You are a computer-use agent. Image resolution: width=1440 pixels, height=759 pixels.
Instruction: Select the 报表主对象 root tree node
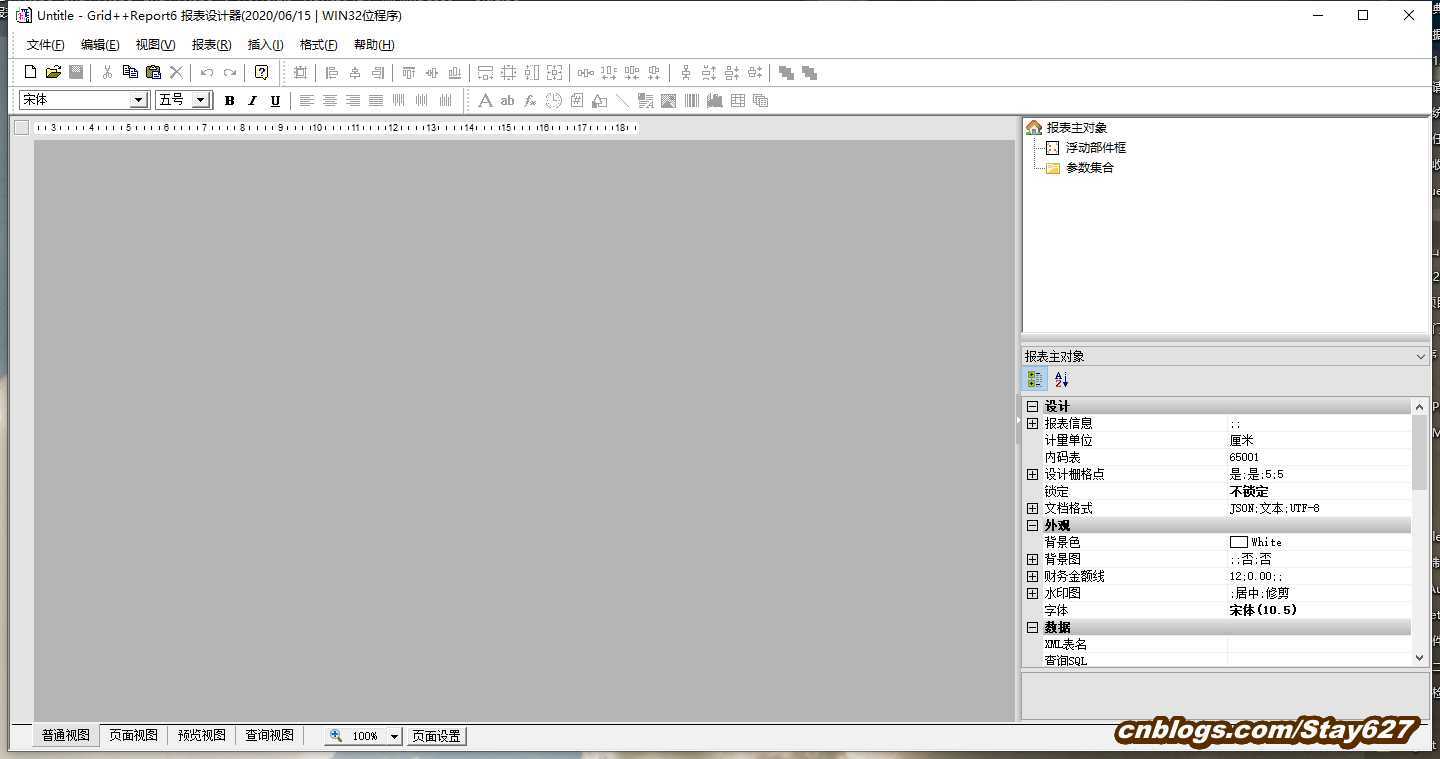(1077, 128)
